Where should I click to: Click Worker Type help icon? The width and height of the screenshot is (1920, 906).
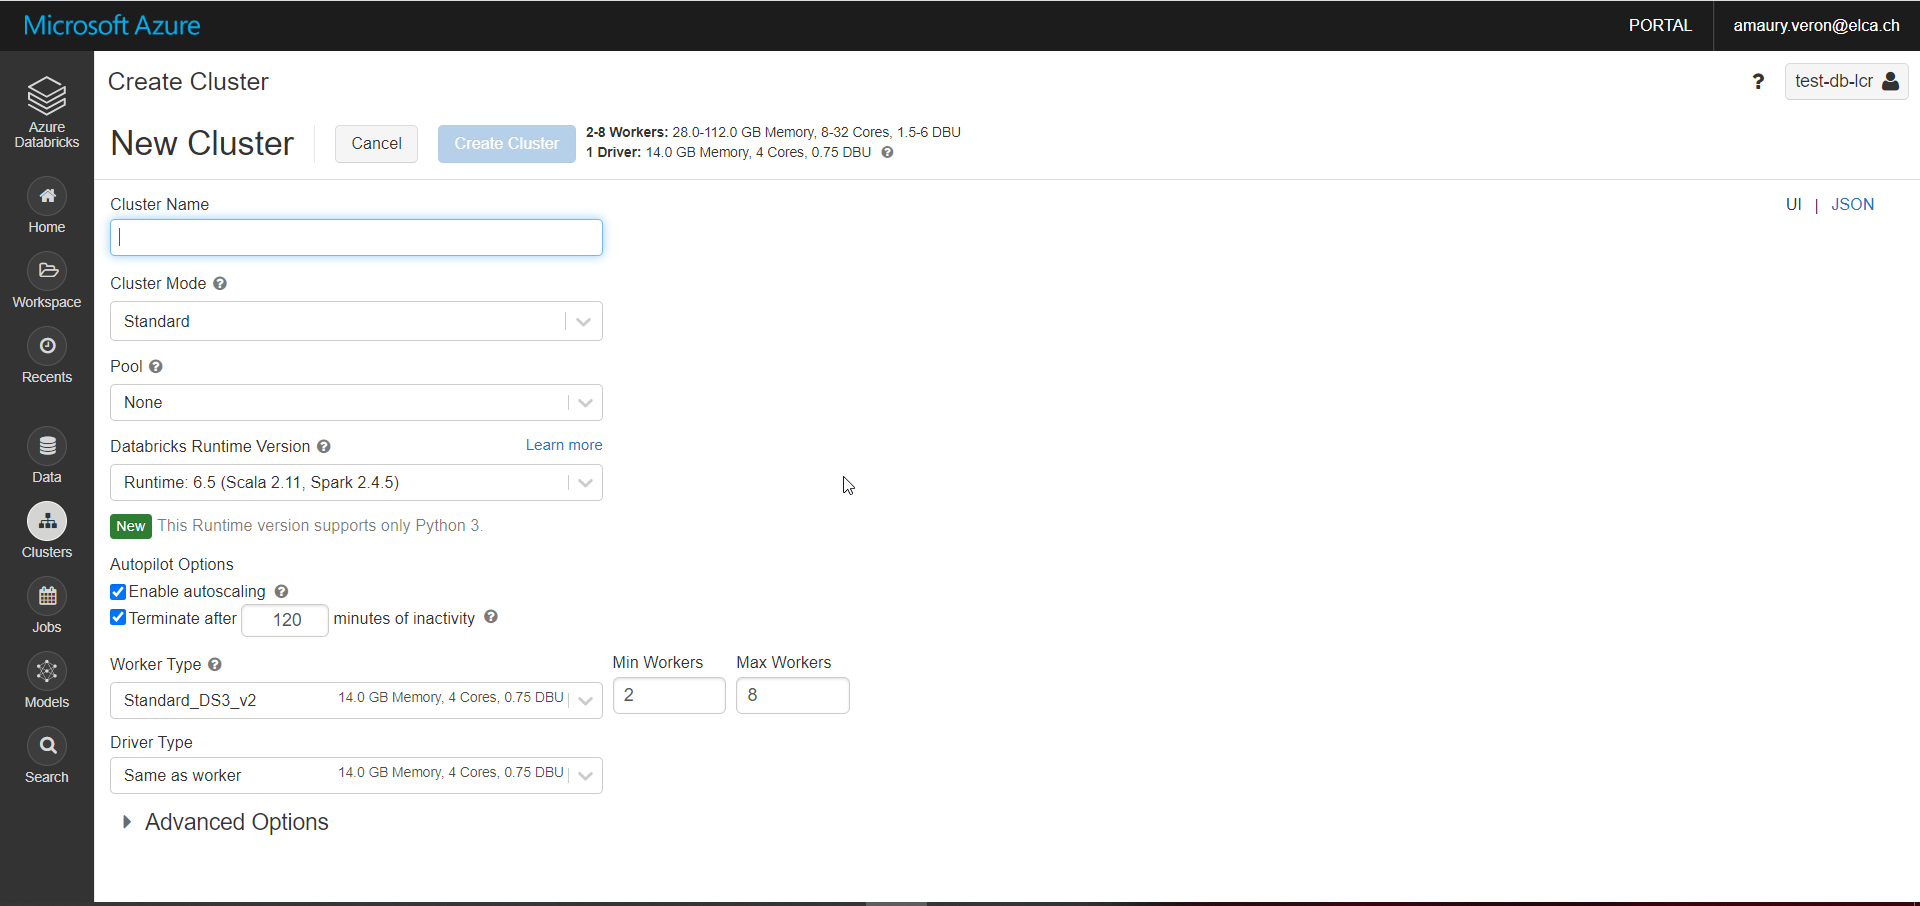[215, 664]
